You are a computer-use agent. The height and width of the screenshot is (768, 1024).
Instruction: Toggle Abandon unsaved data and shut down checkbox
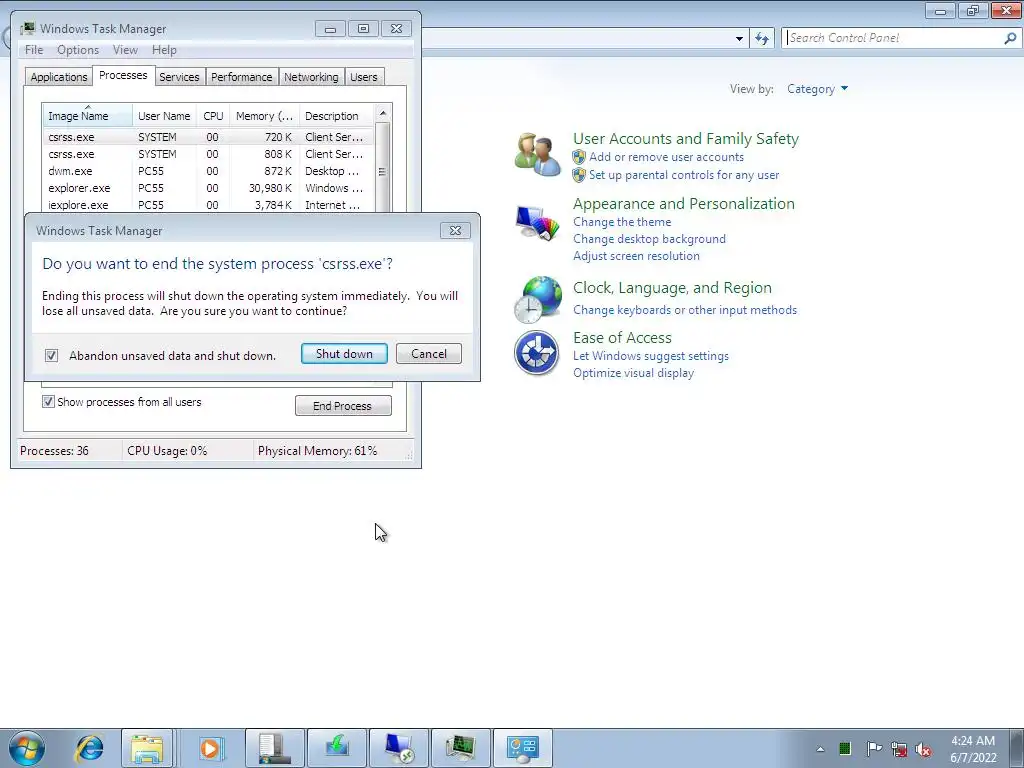52,355
